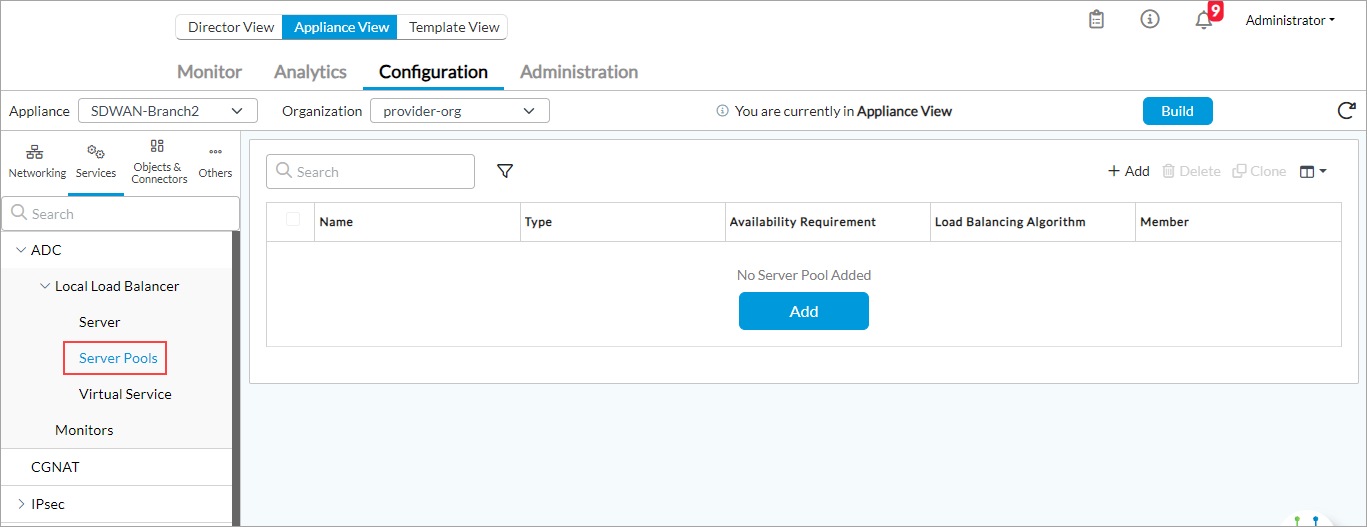
Task: Open the filter funnel icon
Action: point(505,172)
